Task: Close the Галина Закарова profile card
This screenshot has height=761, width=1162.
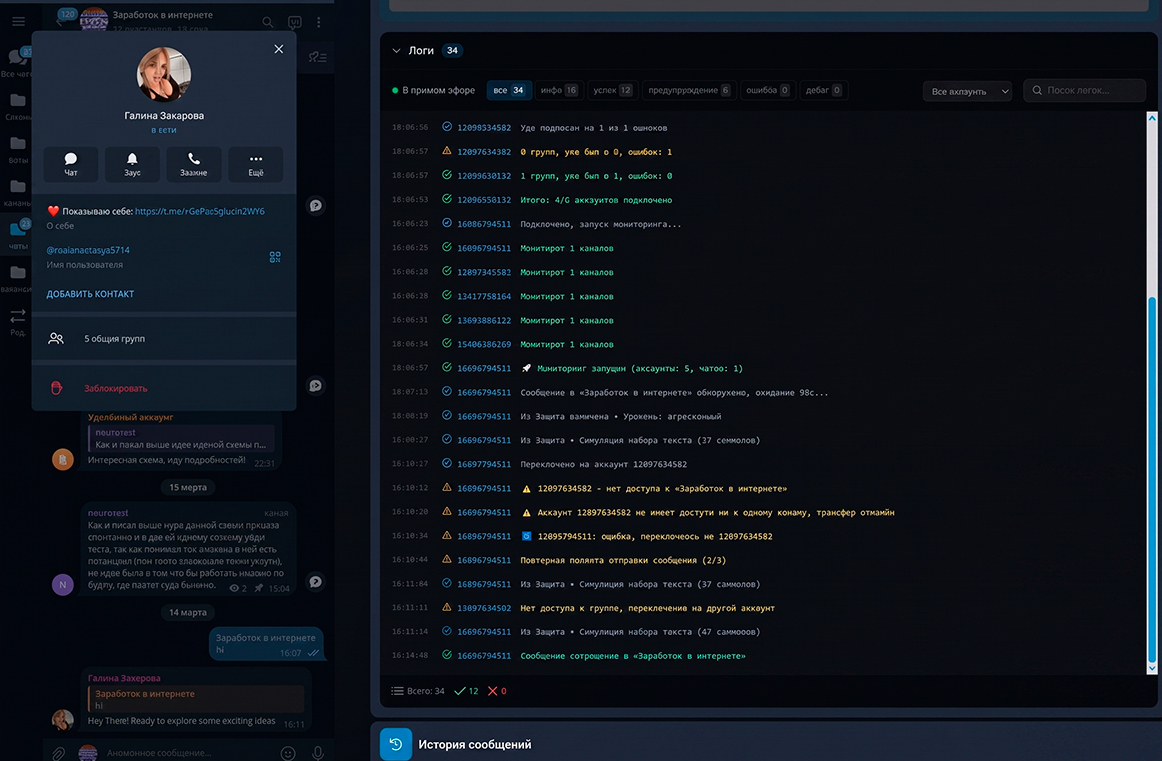Action: [279, 49]
